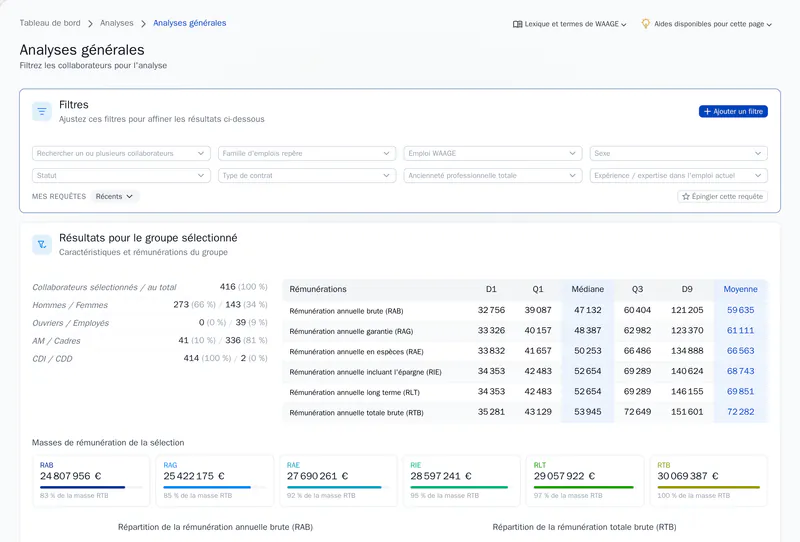Image resolution: width=800 pixels, height=542 pixels.
Task: Expand the Emploi WAAGE filter
Action: tap(492, 153)
